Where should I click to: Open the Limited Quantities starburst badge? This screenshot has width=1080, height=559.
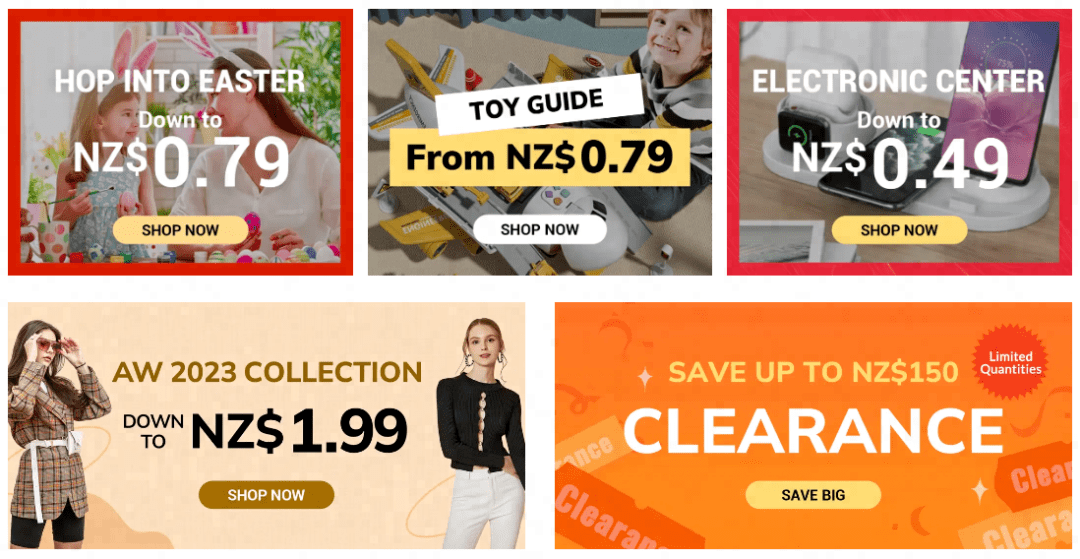pyautogui.click(x=1010, y=362)
